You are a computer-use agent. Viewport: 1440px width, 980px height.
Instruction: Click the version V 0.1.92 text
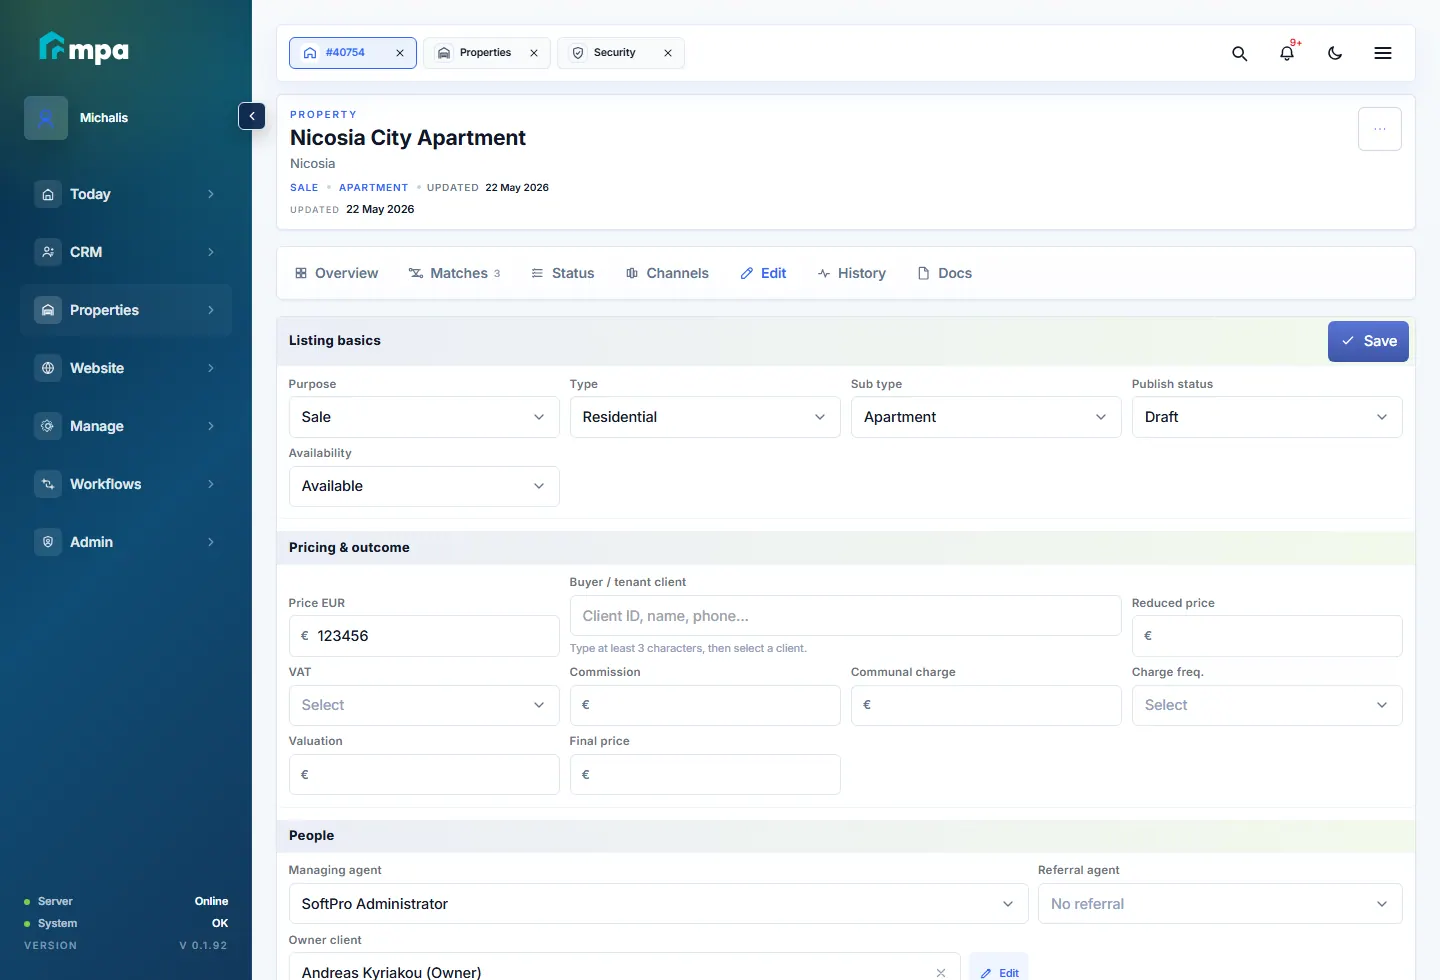pyautogui.click(x=203, y=945)
